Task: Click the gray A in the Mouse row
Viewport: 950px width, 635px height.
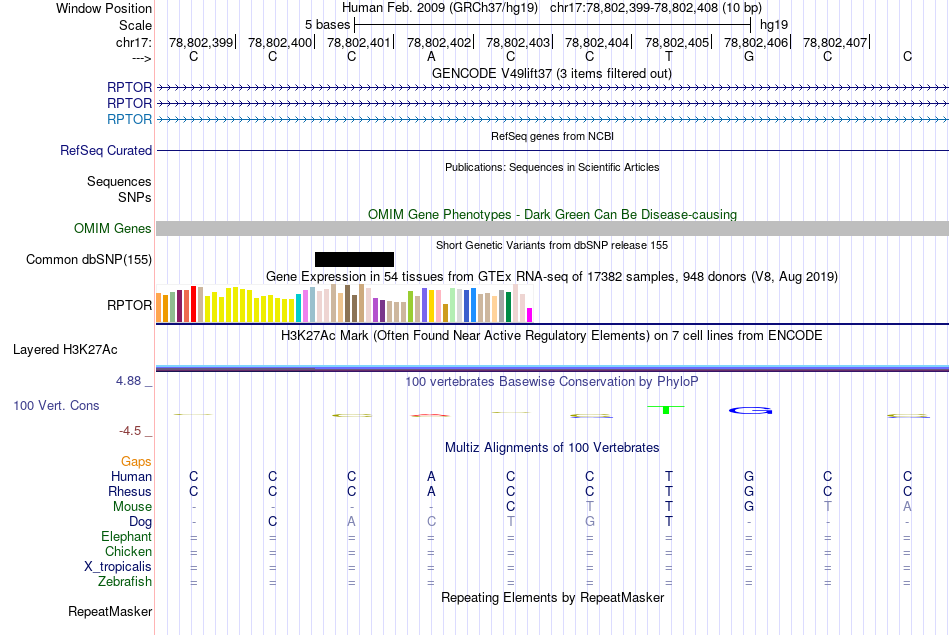Action: click(x=907, y=507)
